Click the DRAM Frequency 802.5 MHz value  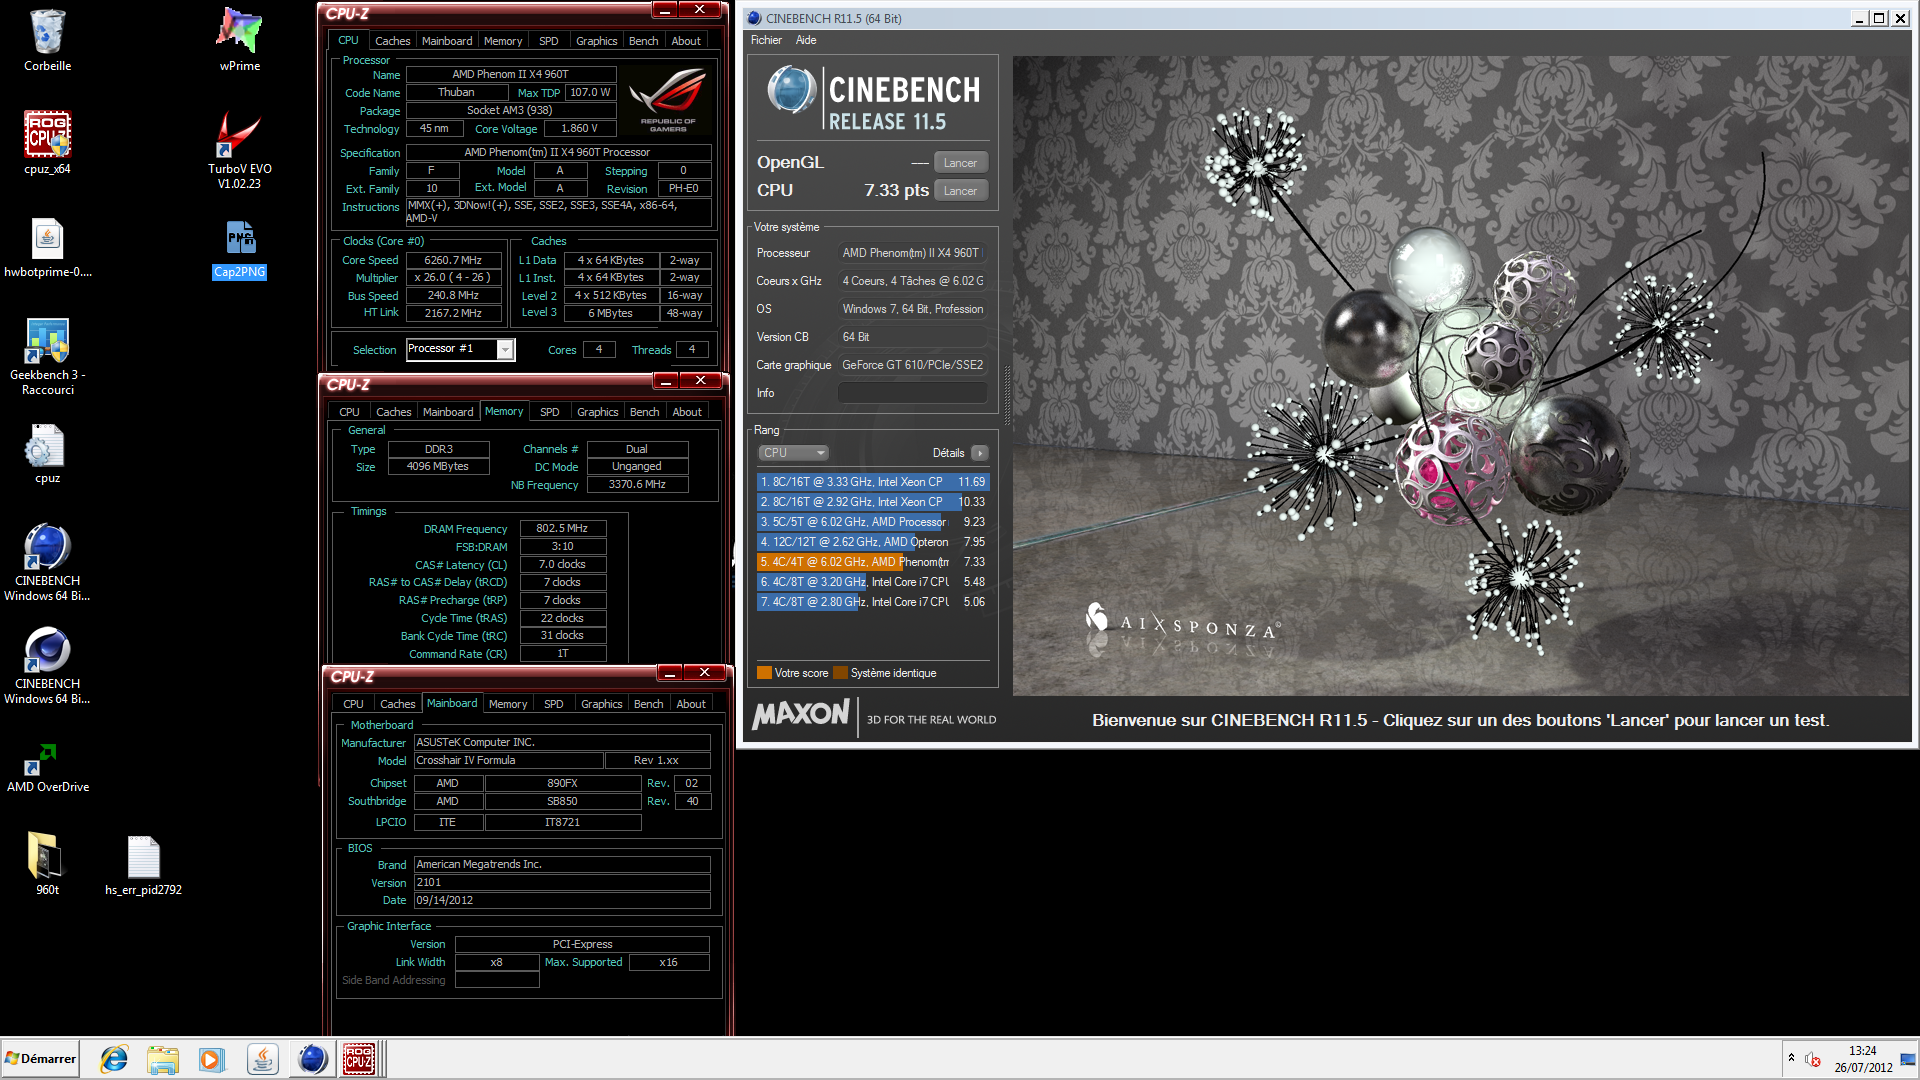coord(562,528)
